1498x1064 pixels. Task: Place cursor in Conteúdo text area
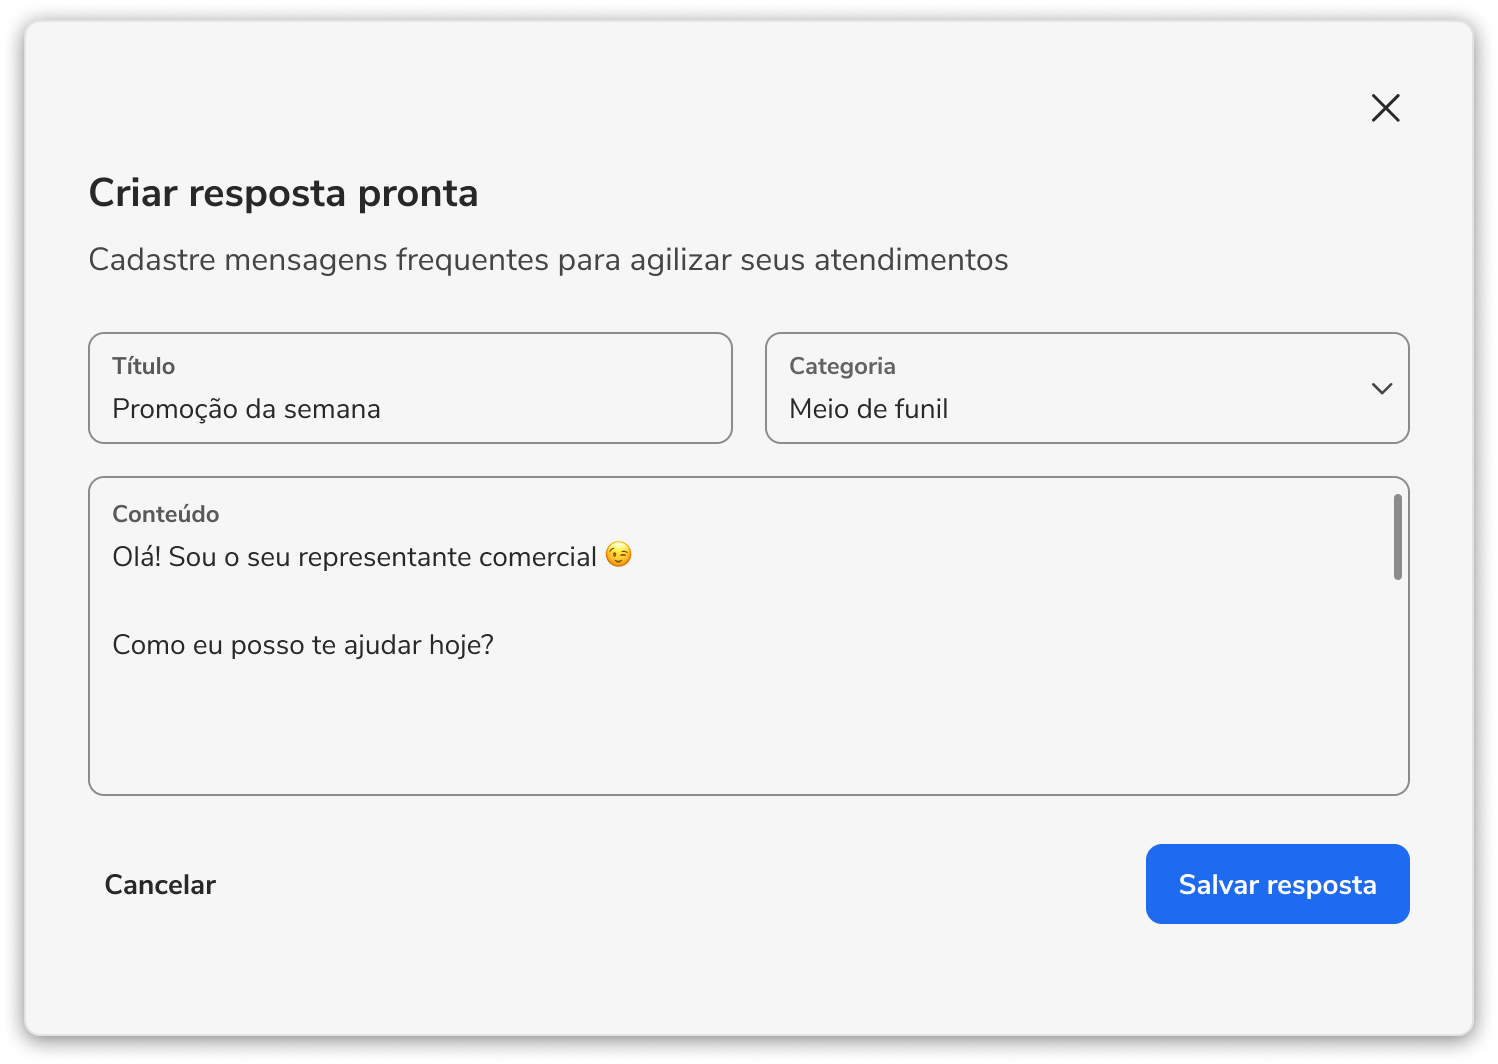748,636
